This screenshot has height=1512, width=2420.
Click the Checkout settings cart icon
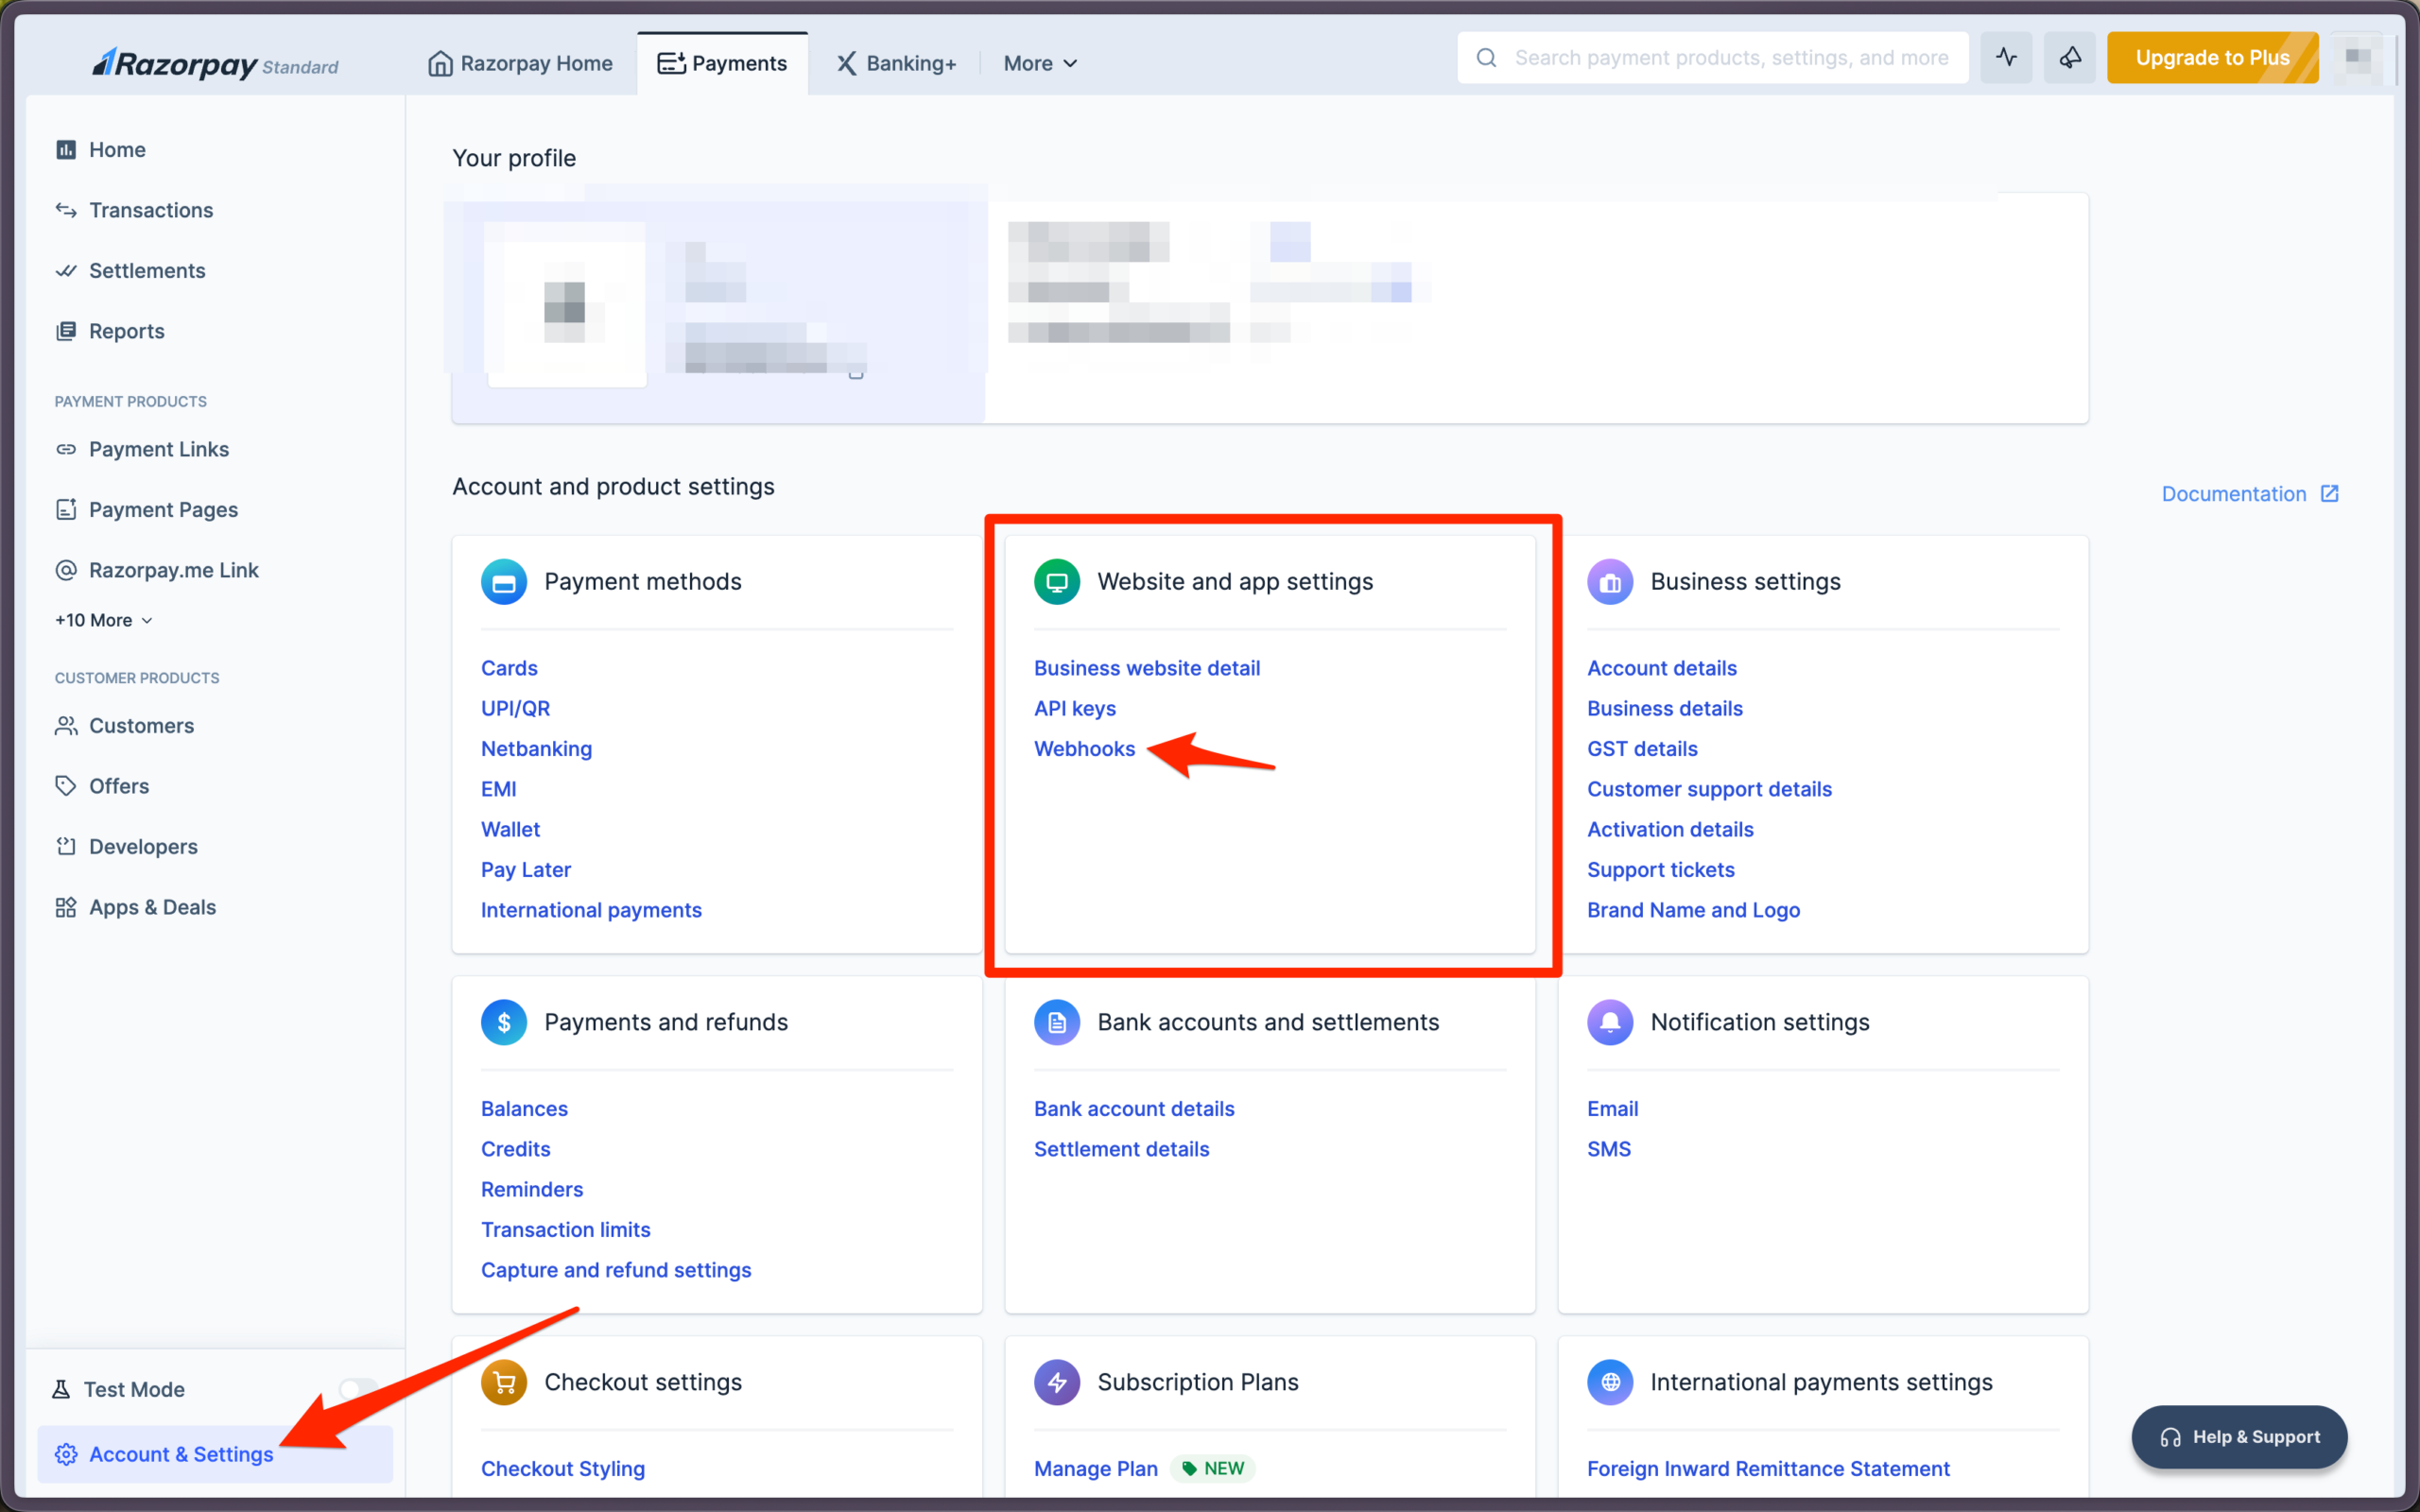[504, 1382]
